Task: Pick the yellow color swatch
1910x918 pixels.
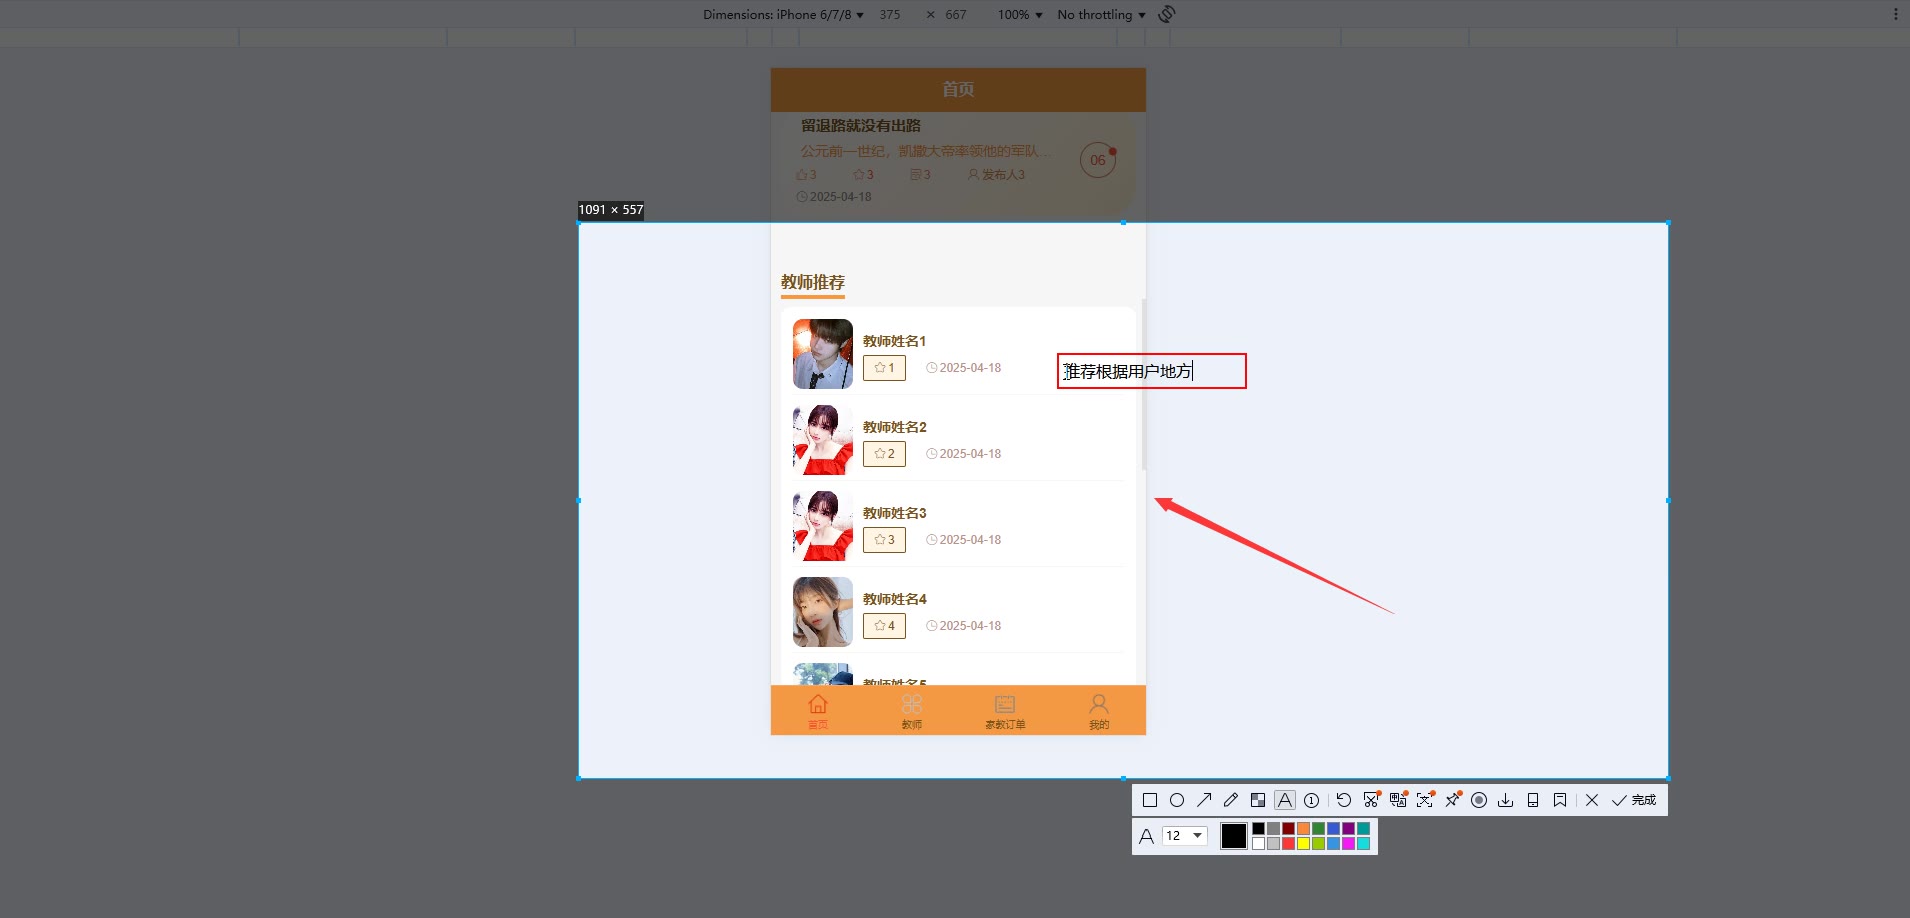Action: pos(1303,844)
